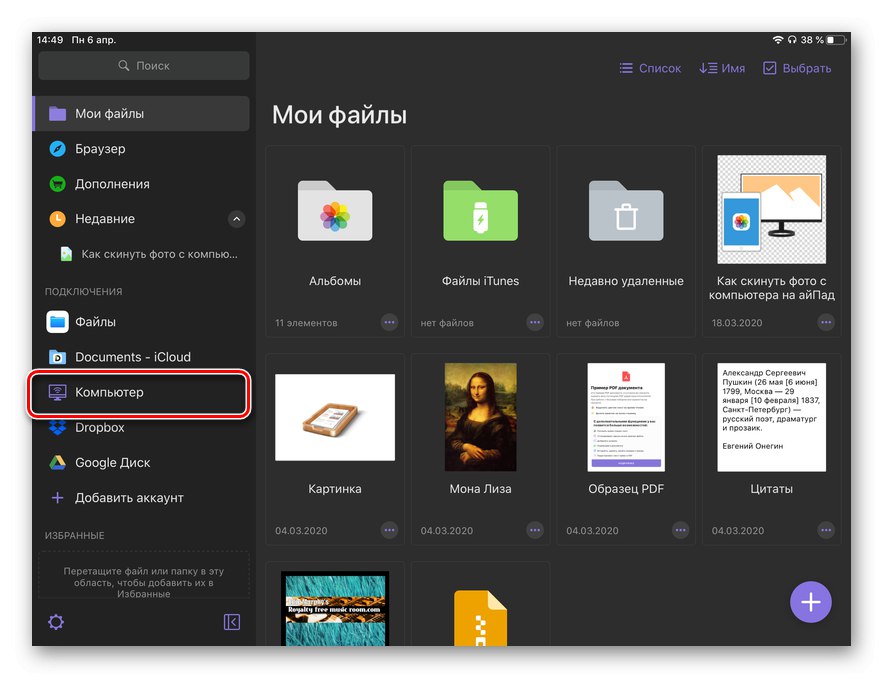
Task: Click the Wi-Fi status icon
Action: (x=778, y=40)
